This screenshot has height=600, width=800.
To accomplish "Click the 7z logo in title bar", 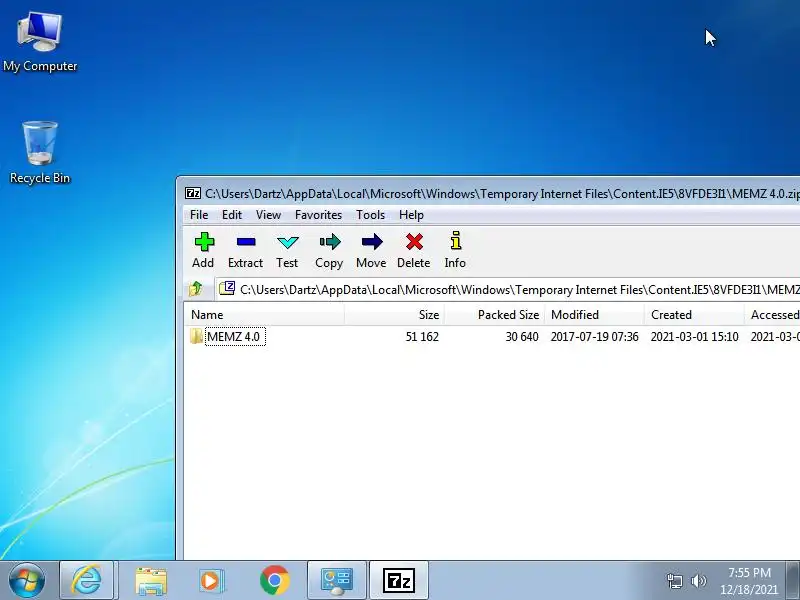I will (193, 193).
